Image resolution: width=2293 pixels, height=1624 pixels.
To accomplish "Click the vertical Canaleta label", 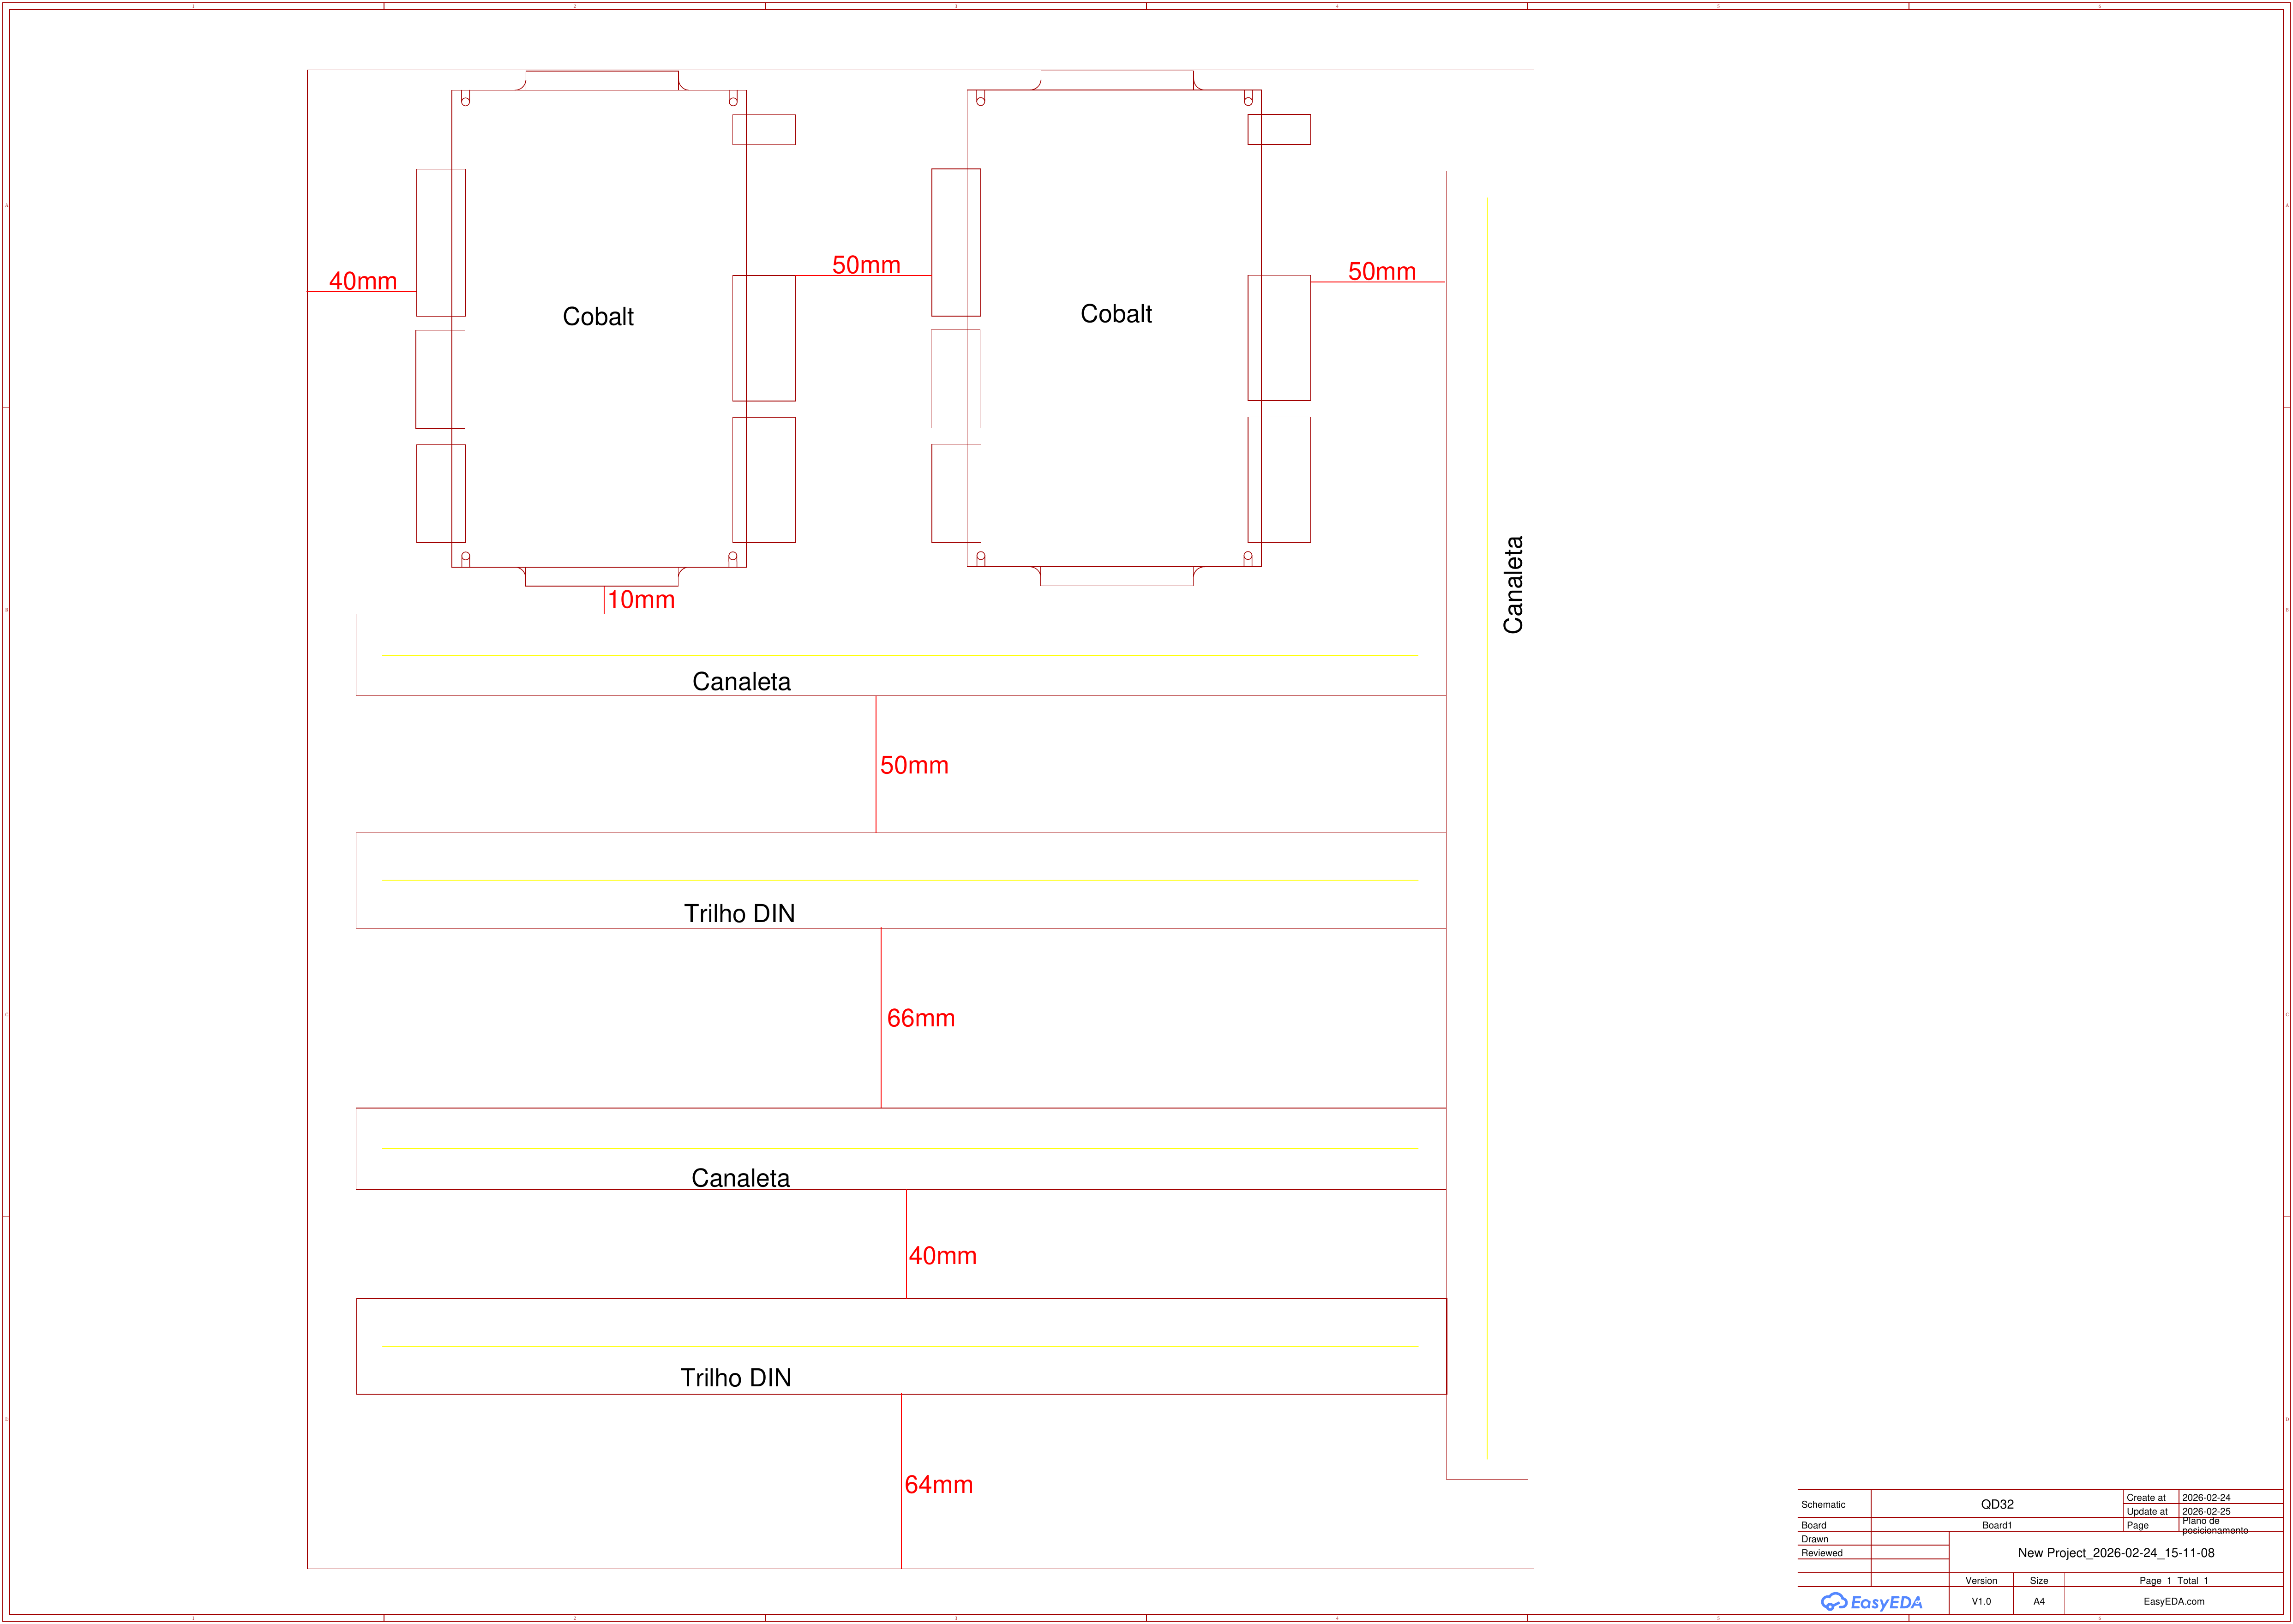I will pos(1513,585).
